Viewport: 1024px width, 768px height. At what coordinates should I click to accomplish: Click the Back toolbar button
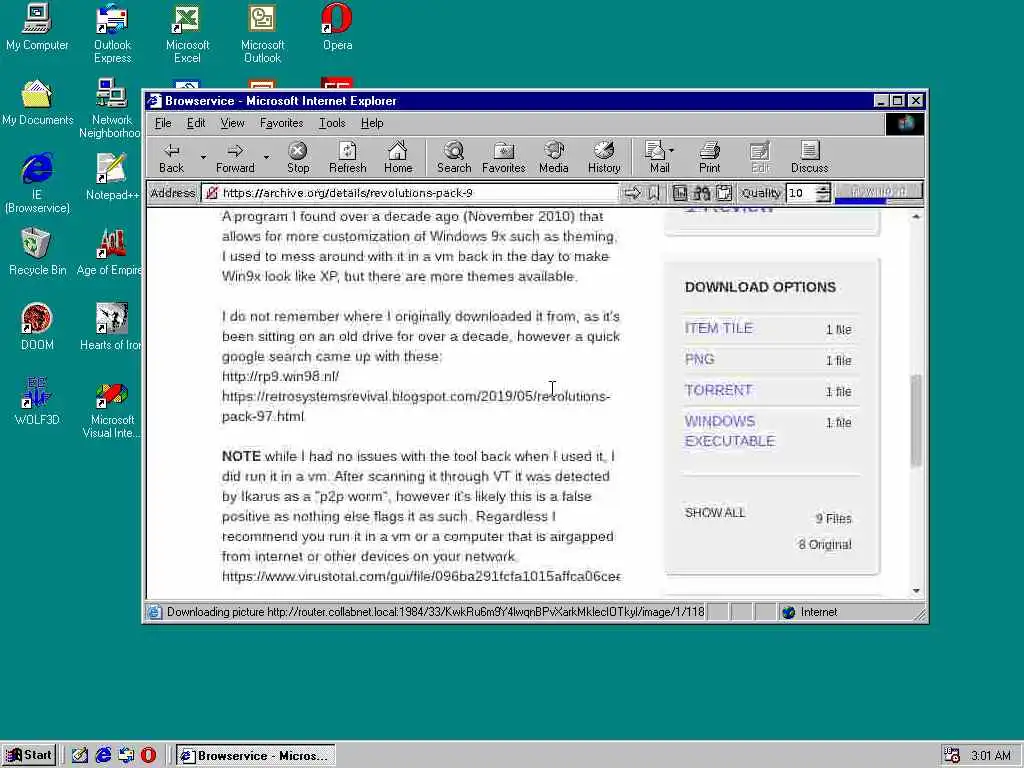pyautogui.click(x=171, y=158)
